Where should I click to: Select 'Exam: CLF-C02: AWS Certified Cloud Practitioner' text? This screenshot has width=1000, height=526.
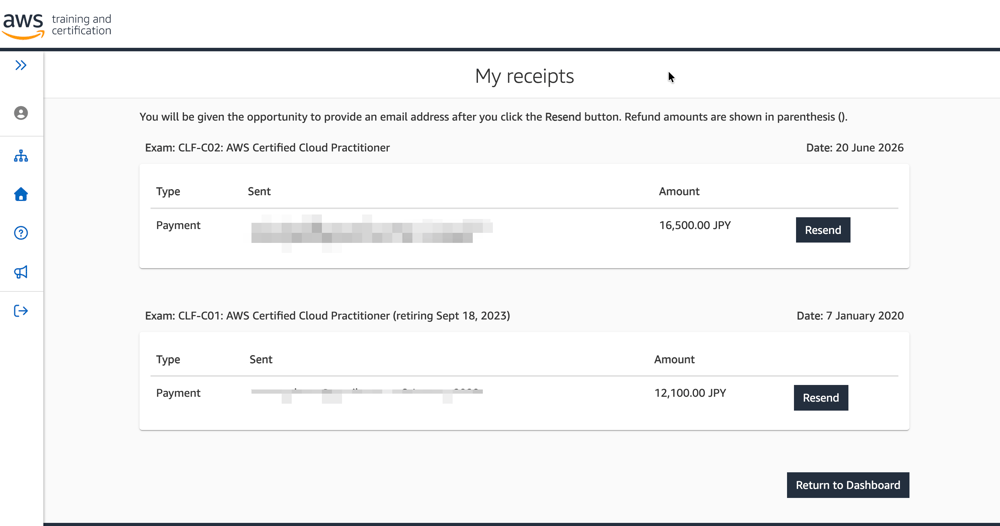tap(267, 147)
